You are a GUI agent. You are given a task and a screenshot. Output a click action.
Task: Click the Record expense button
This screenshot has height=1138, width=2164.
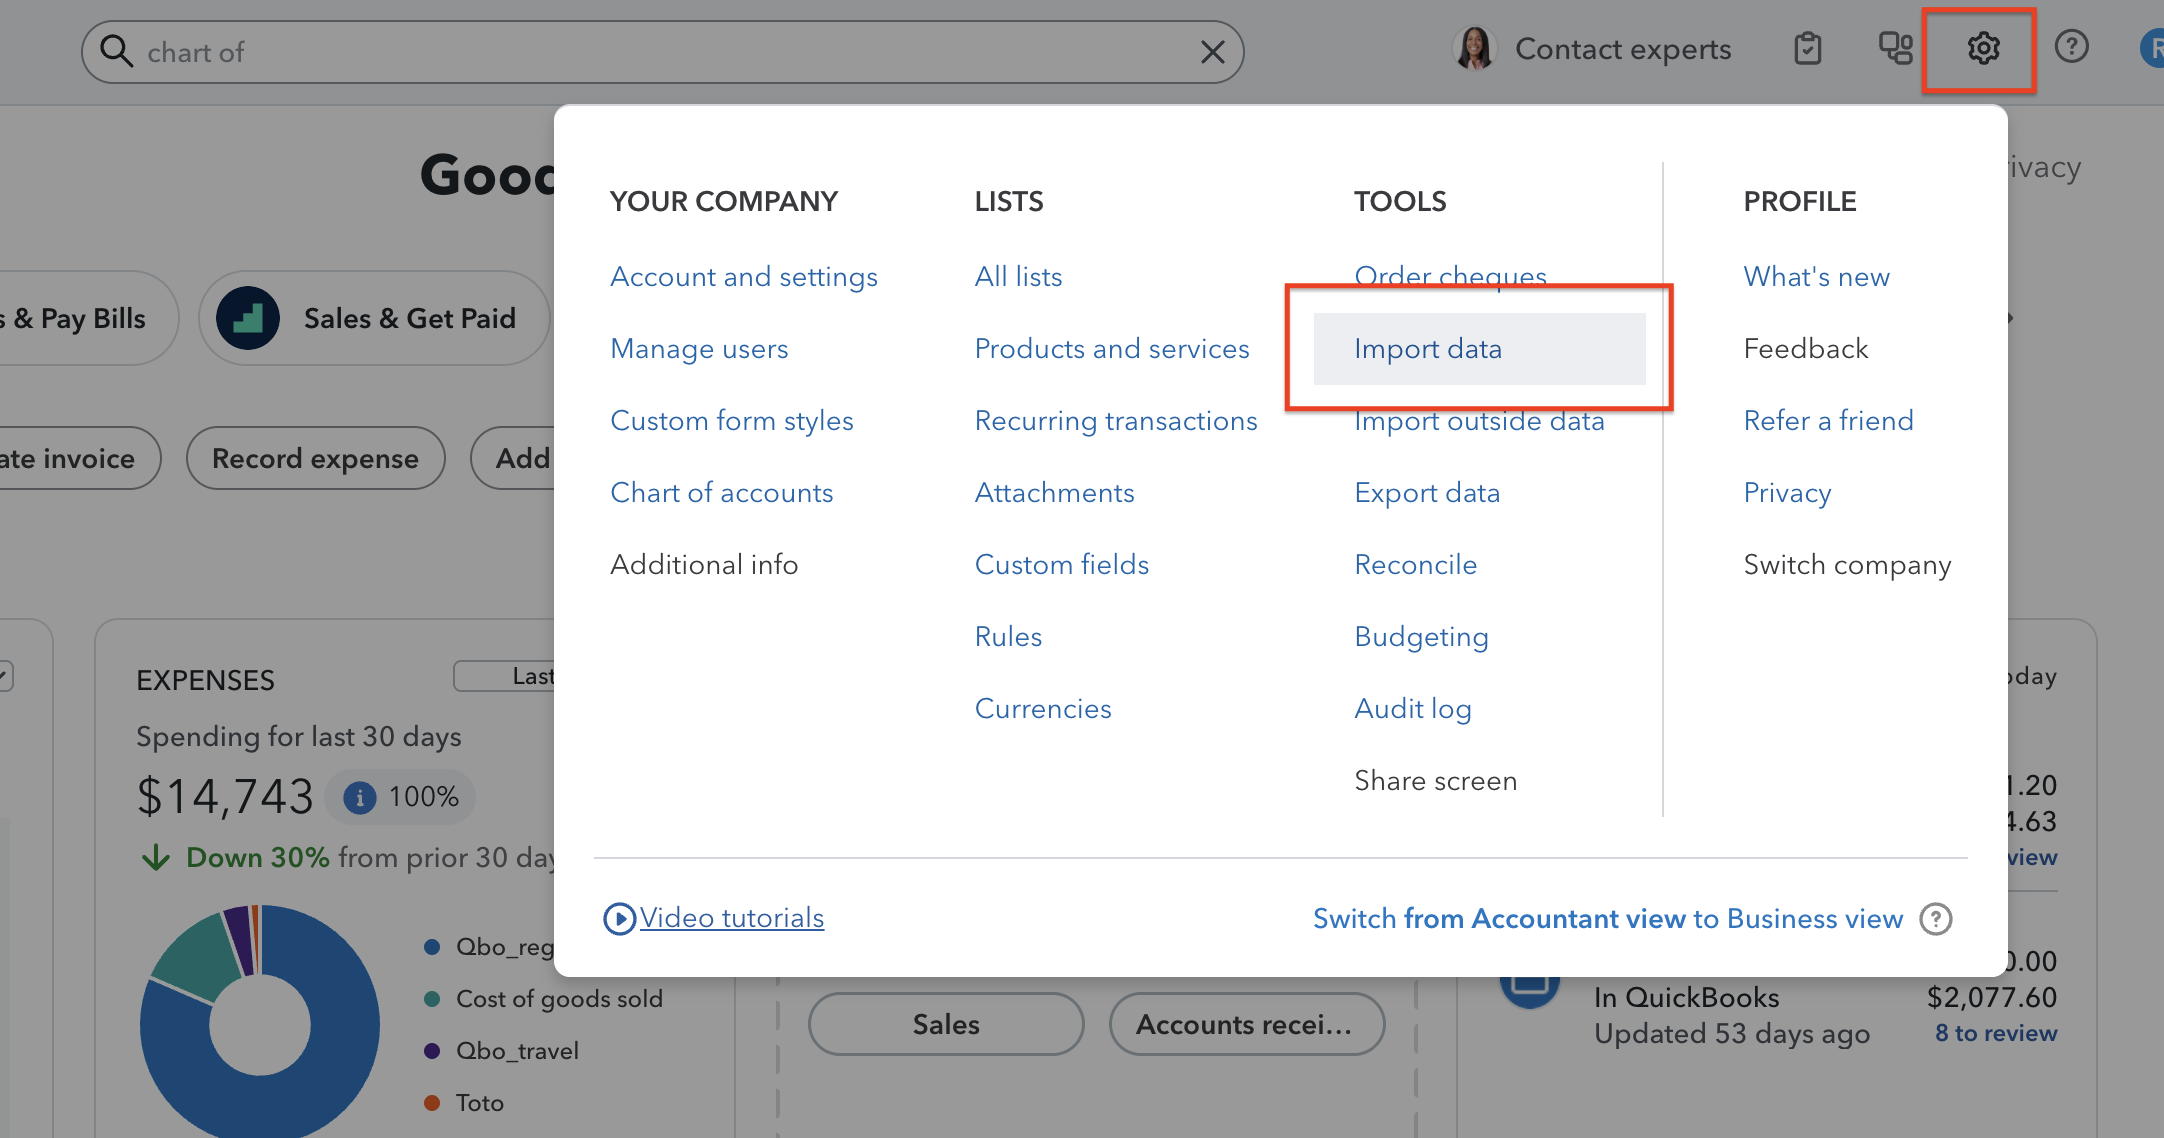tap(314, 458)
